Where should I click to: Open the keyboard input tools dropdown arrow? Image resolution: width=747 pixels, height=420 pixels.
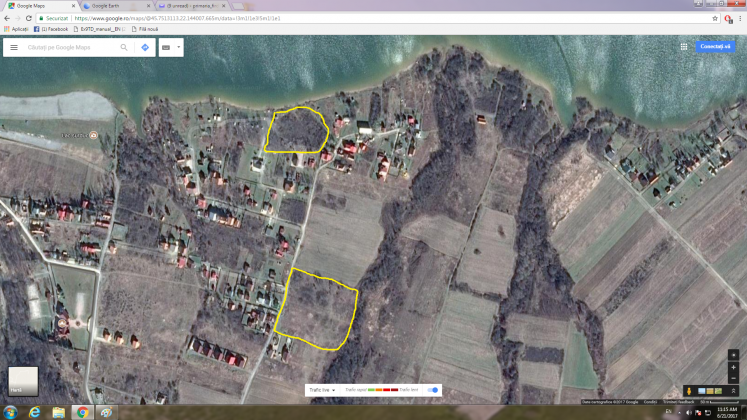click(179, 47)
